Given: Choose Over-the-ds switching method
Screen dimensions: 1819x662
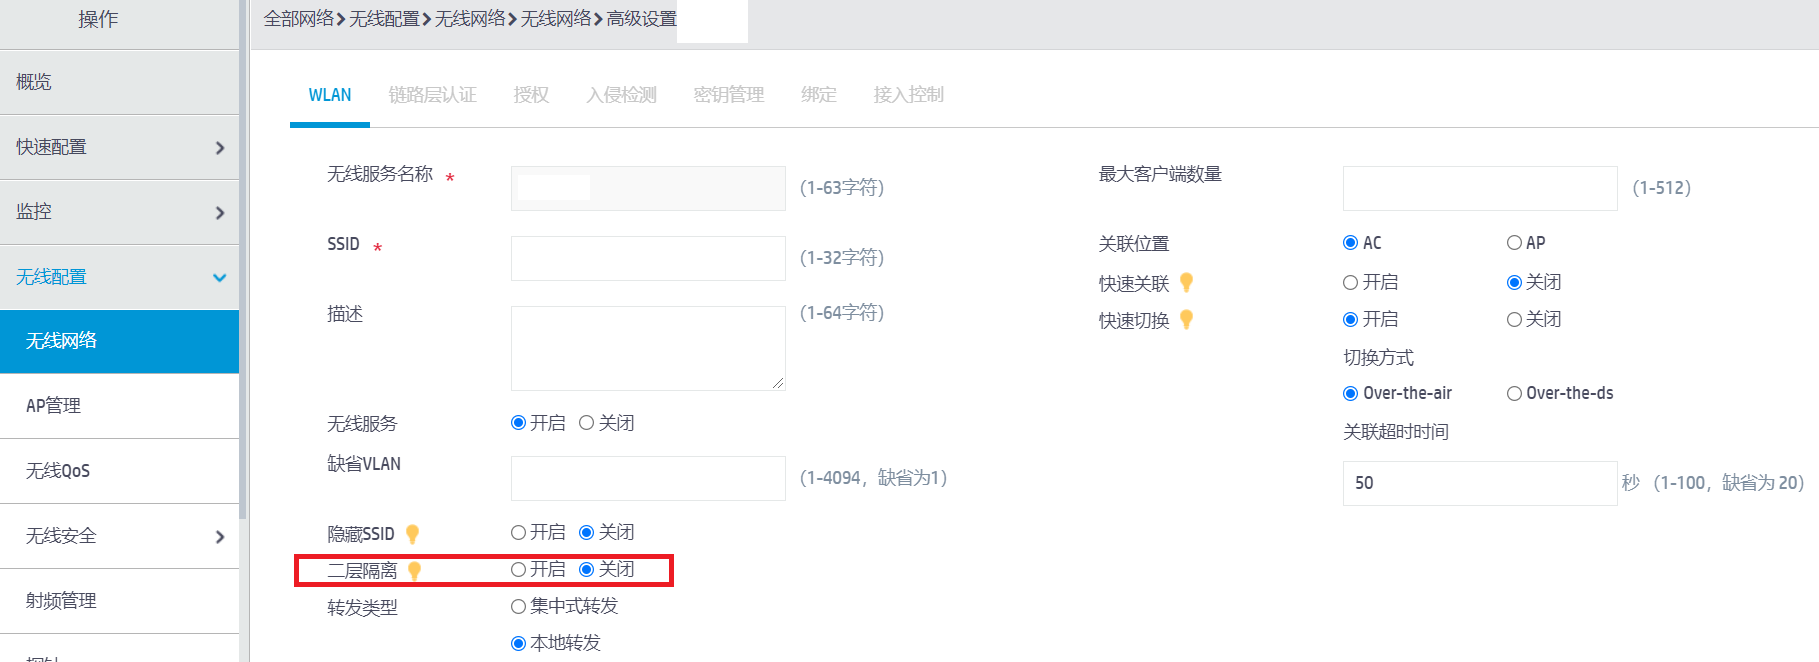Looking at the screenshot, I should (1514, 394).
